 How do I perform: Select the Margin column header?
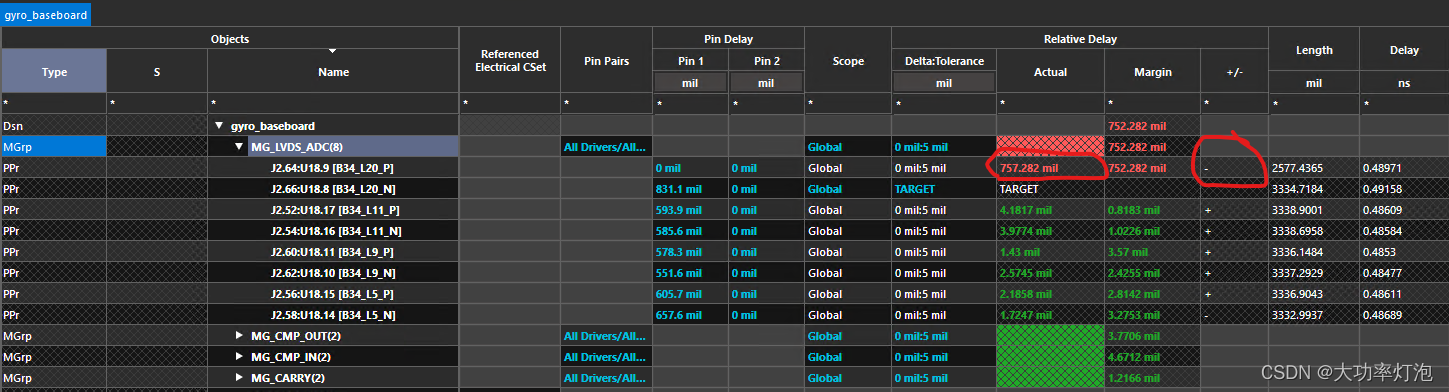[x=1152, y=72]
